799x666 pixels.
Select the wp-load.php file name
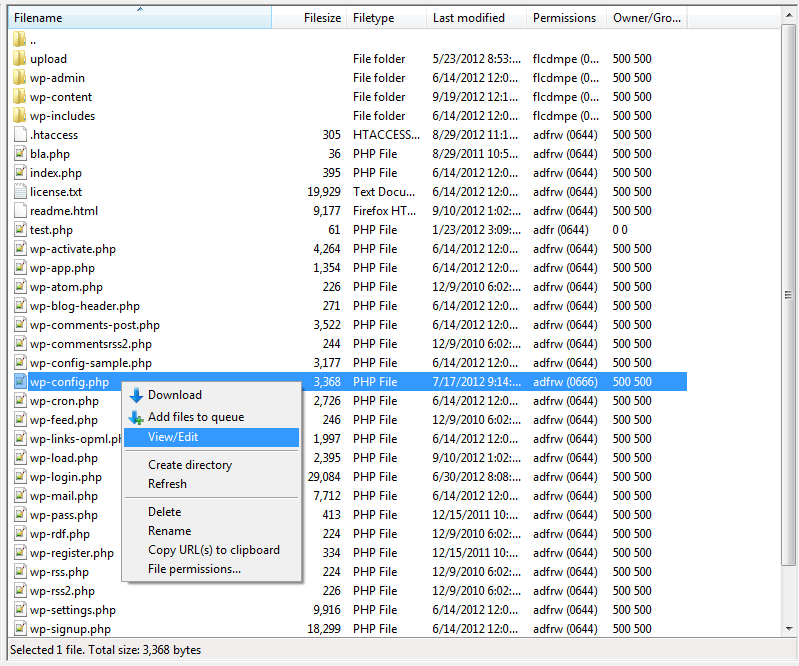(64, 458)
